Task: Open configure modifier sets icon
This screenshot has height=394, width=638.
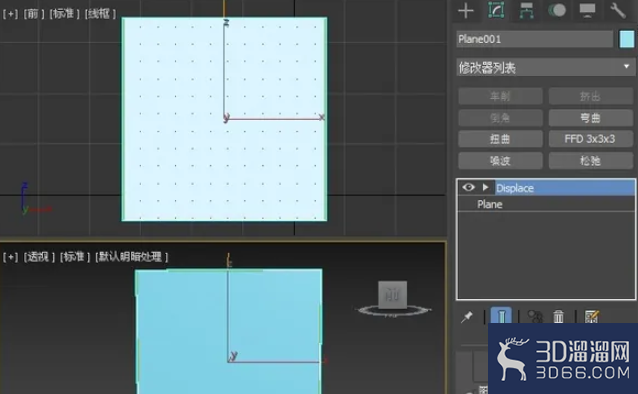Action: pyautogui.click(x=591, y=316)
